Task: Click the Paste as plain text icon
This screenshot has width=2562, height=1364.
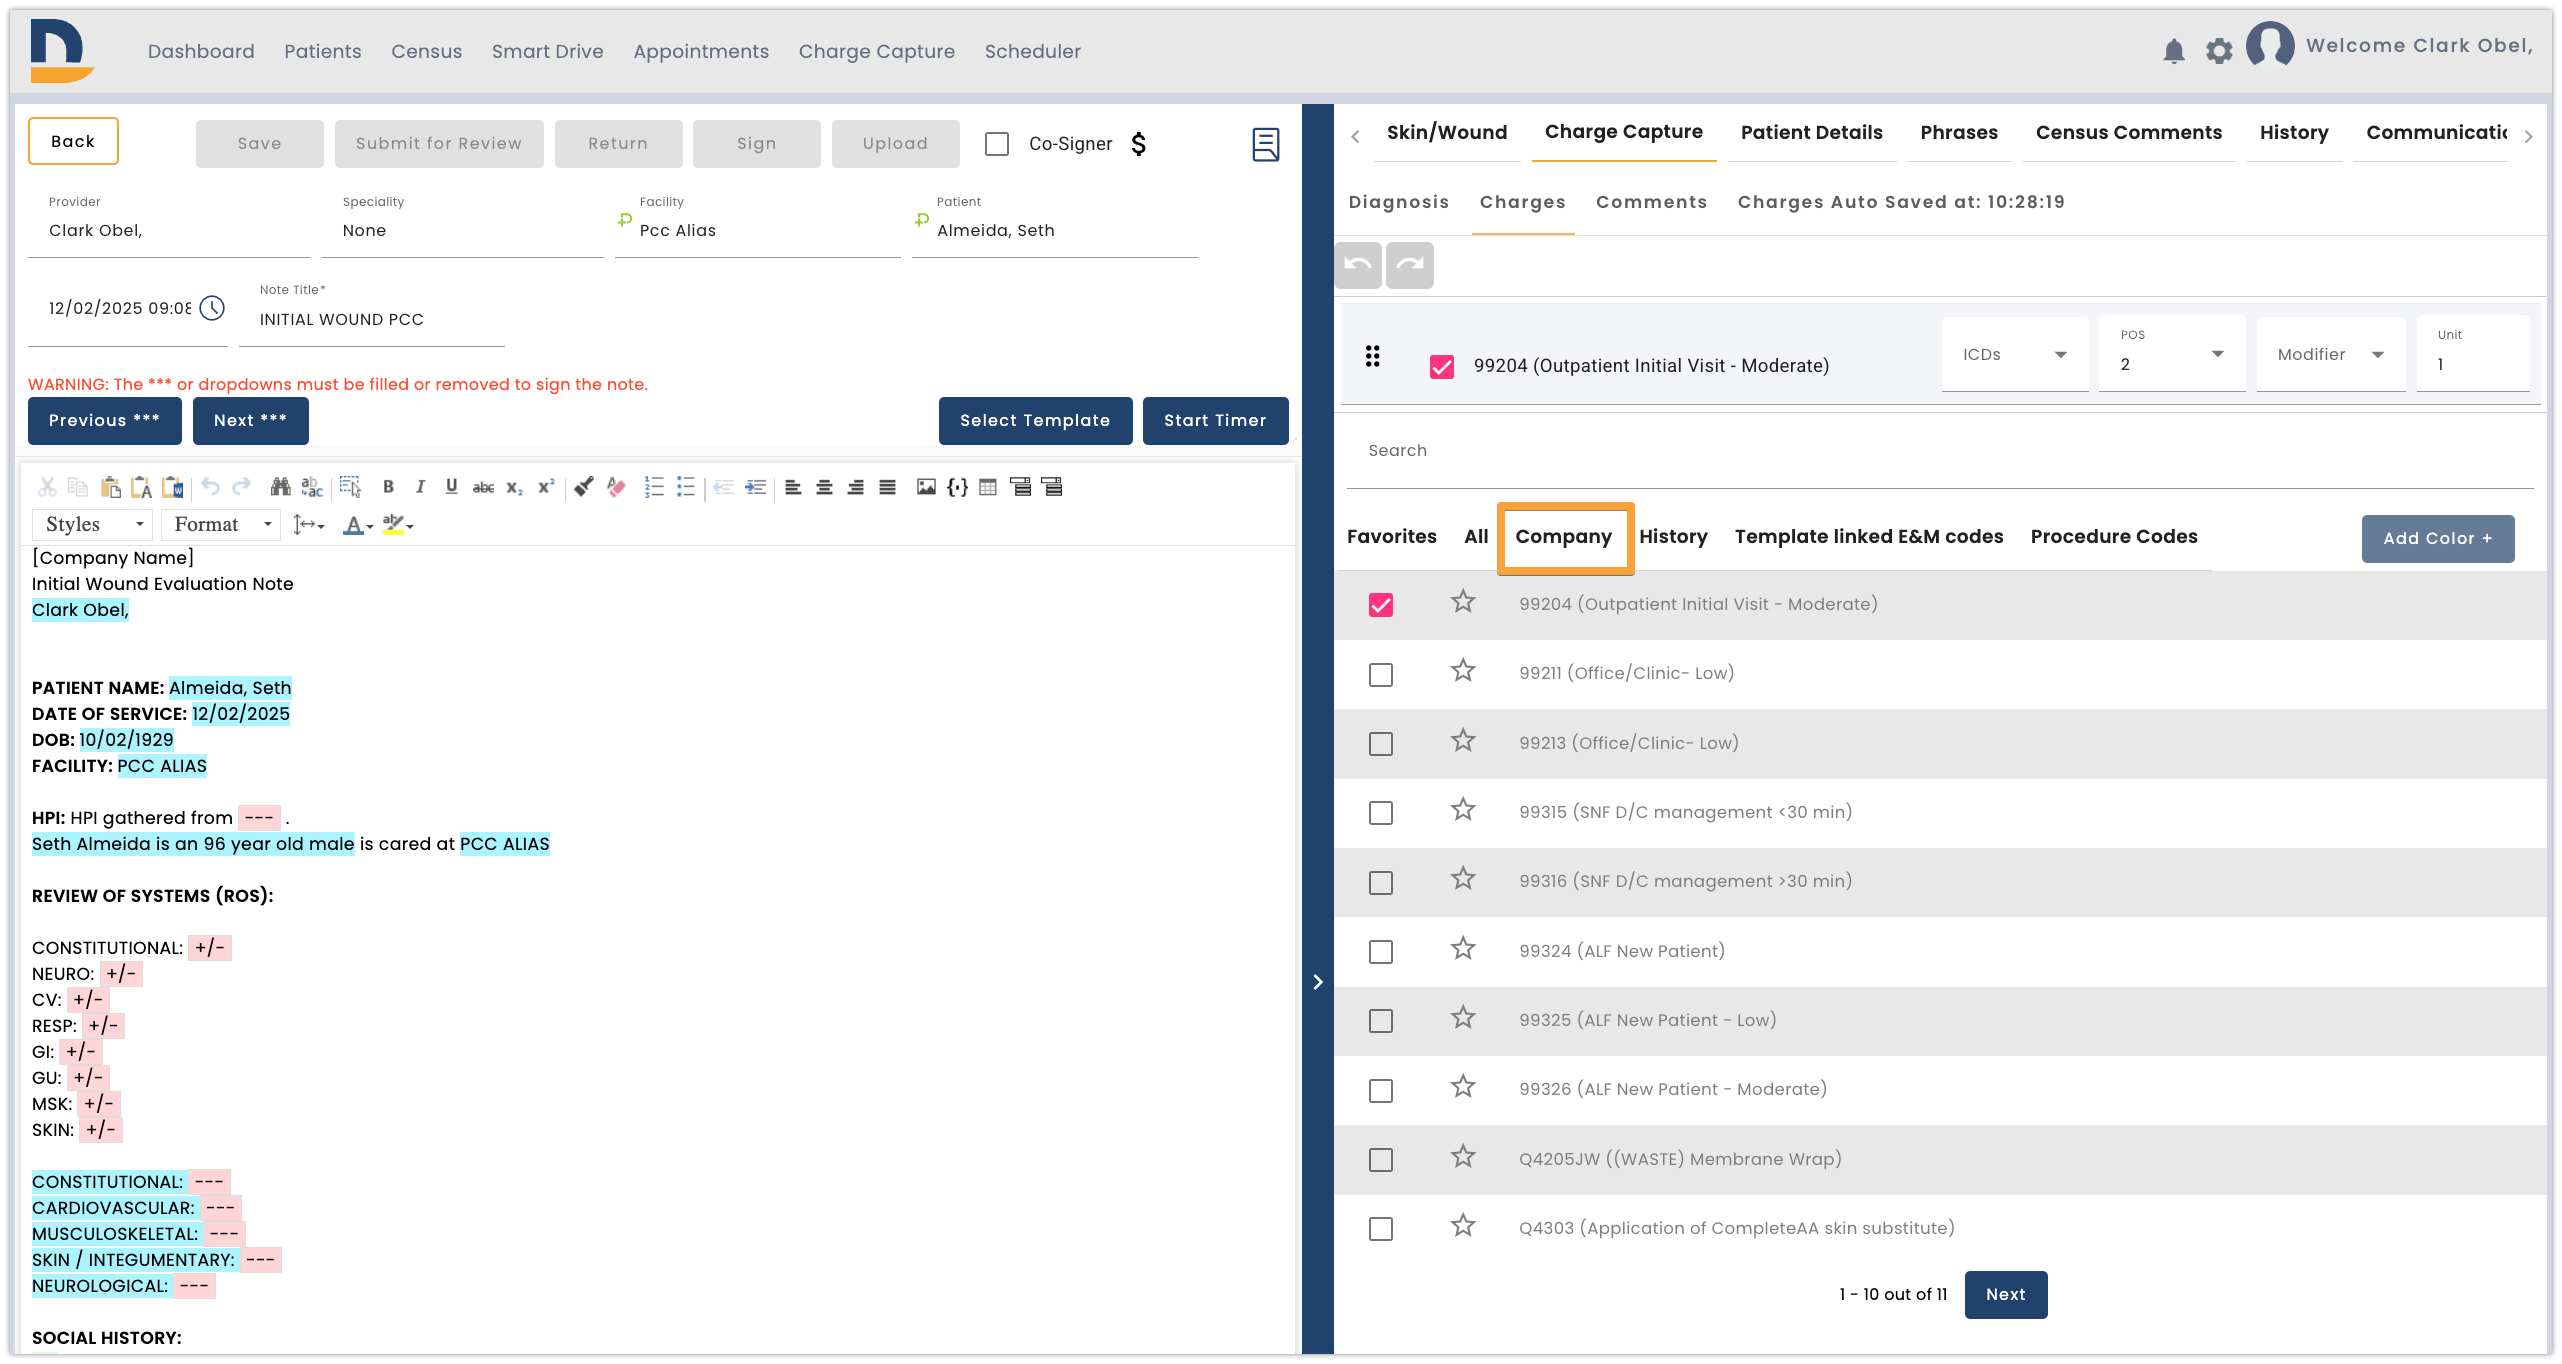Action: [x=141, y=487]
